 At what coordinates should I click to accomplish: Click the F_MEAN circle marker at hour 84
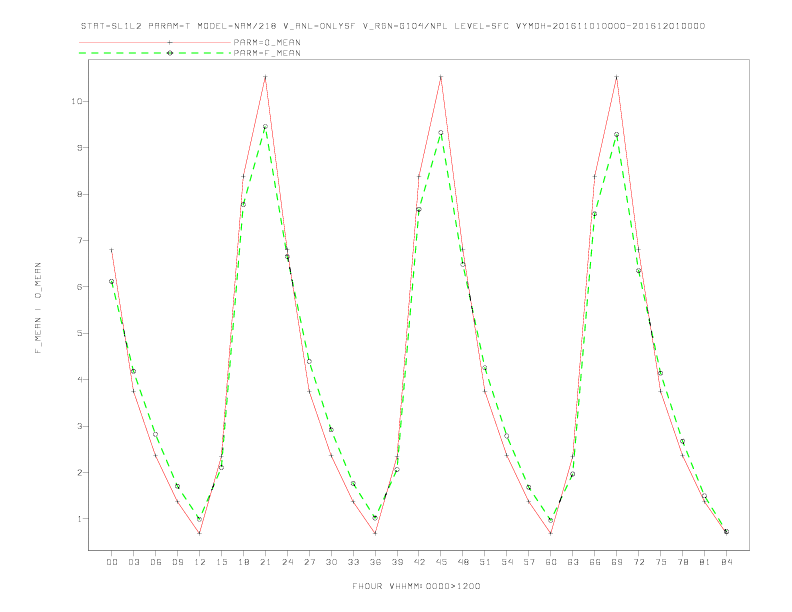point(726,532)
